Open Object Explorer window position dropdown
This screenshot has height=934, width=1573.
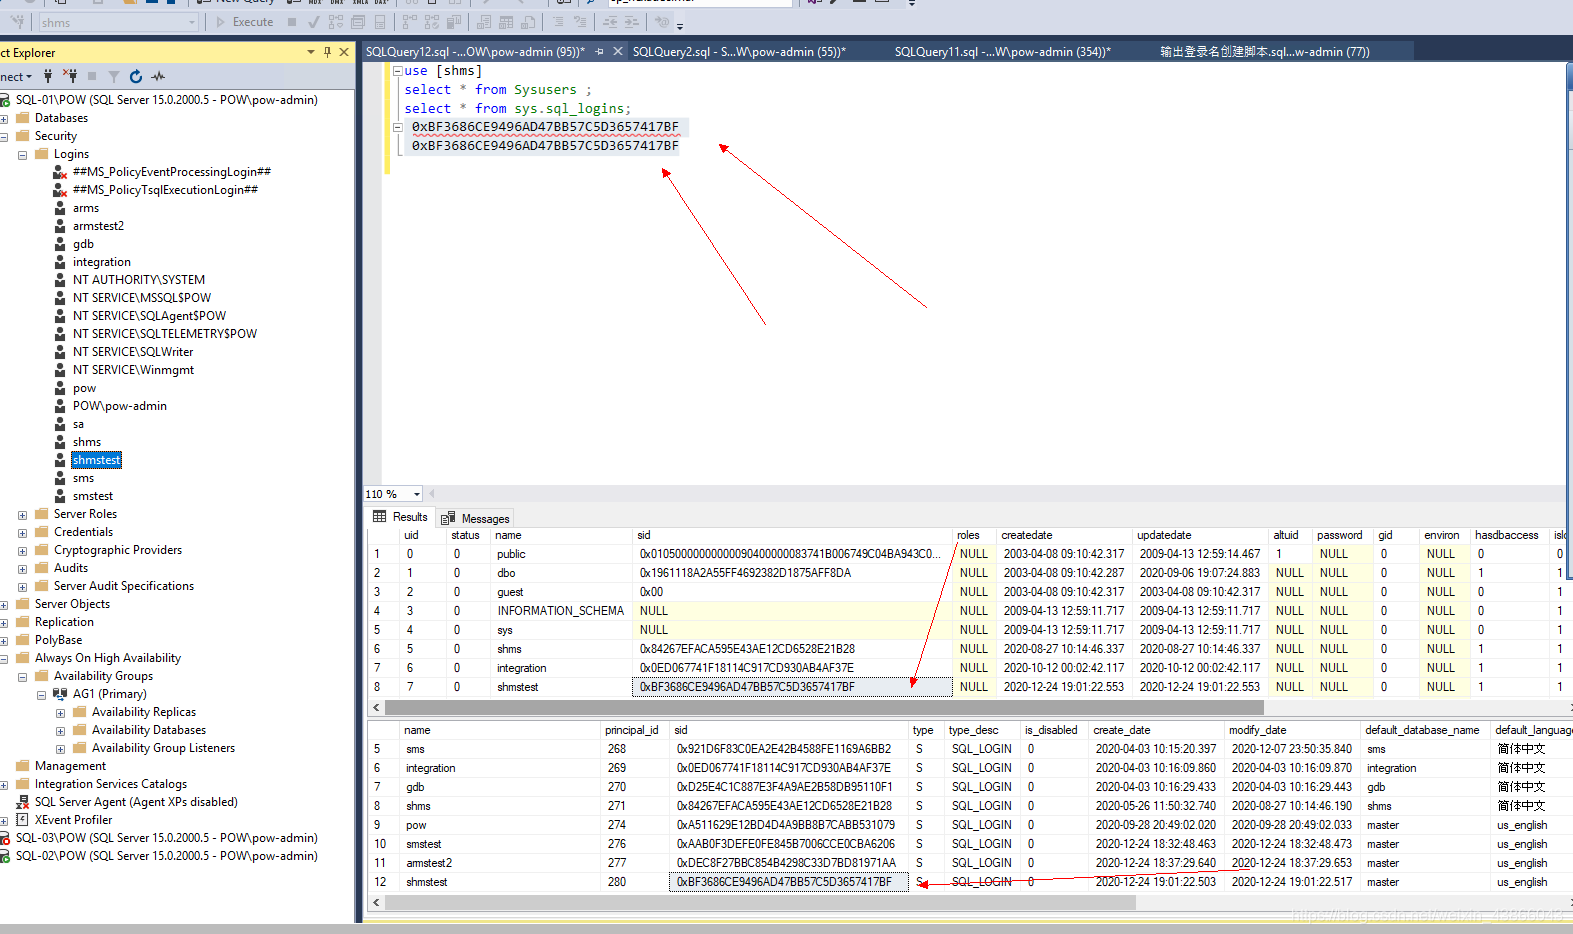(x=311, y=52)
